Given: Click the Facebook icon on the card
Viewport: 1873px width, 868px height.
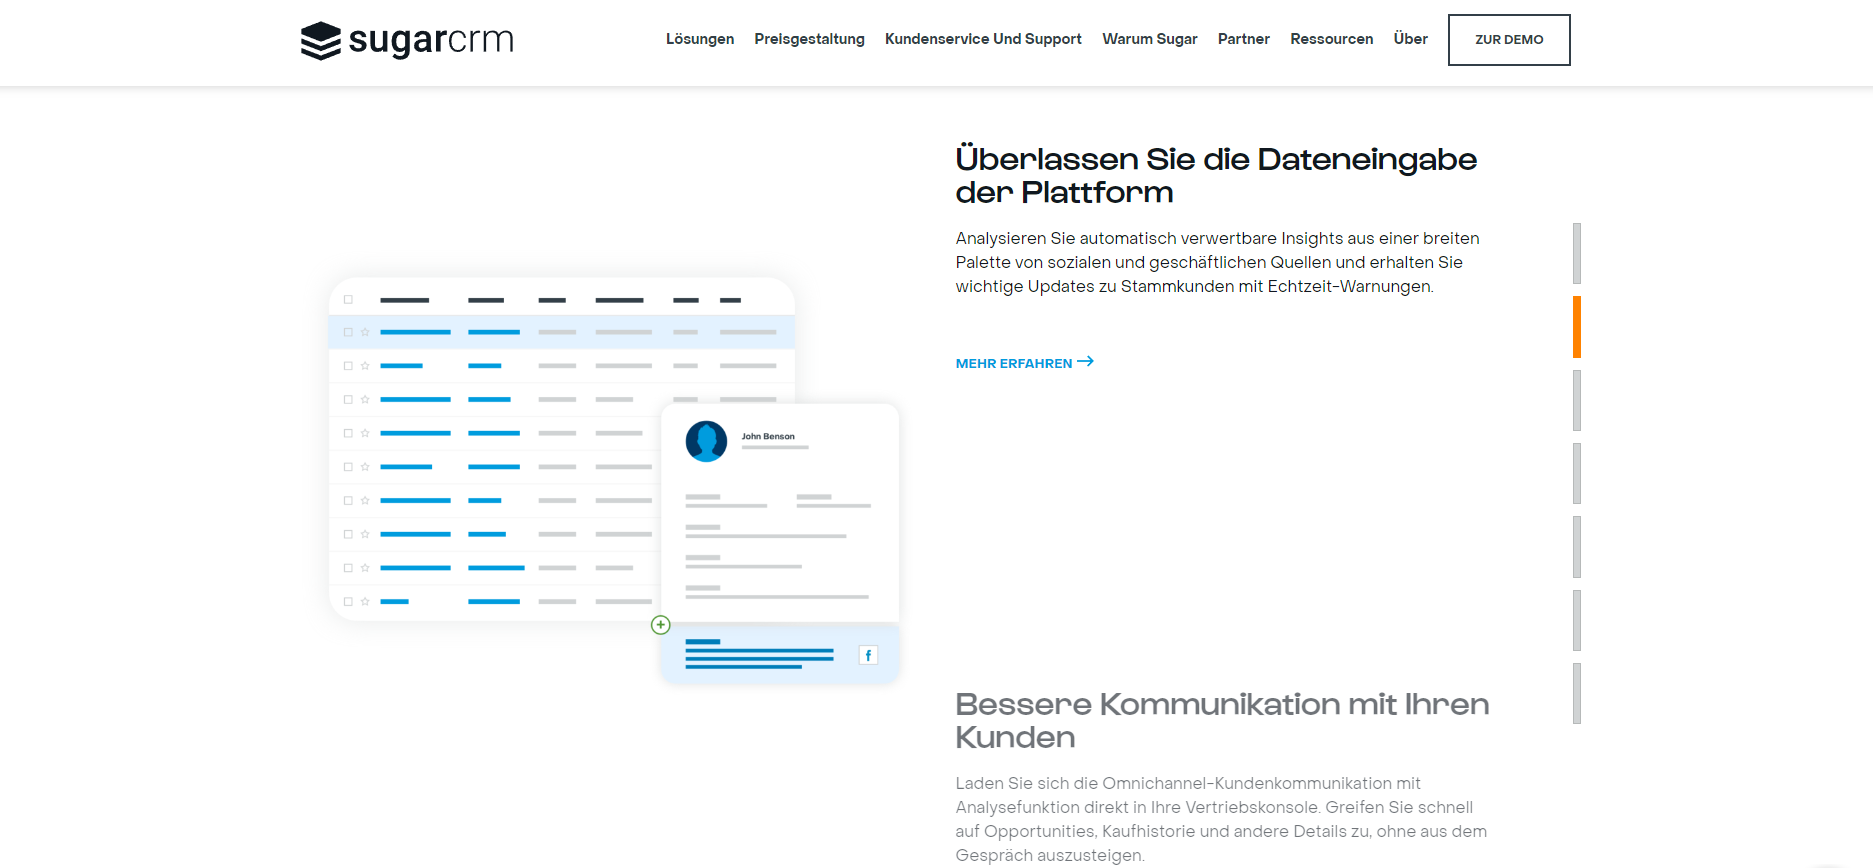Looking at the screenshot, I should click(868, 655).
